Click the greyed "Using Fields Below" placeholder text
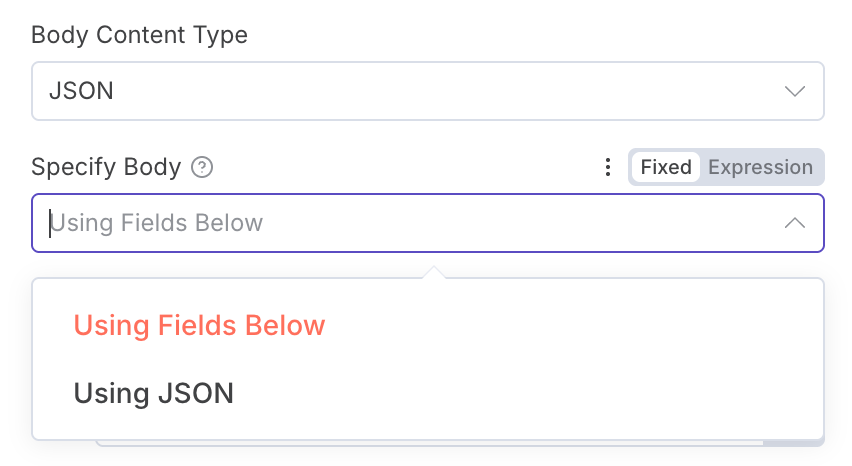The width and height of the screenshot is (852, 466). coord(158,223)
